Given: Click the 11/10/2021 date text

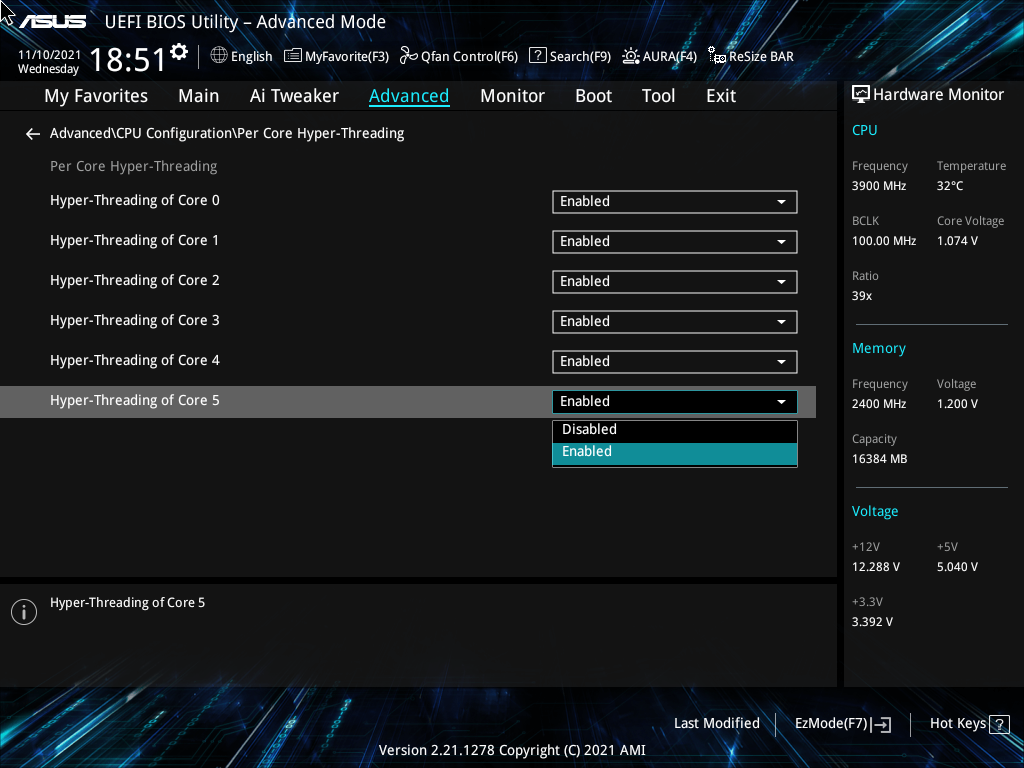Looking at the screenshot, I should coord(49,55).
